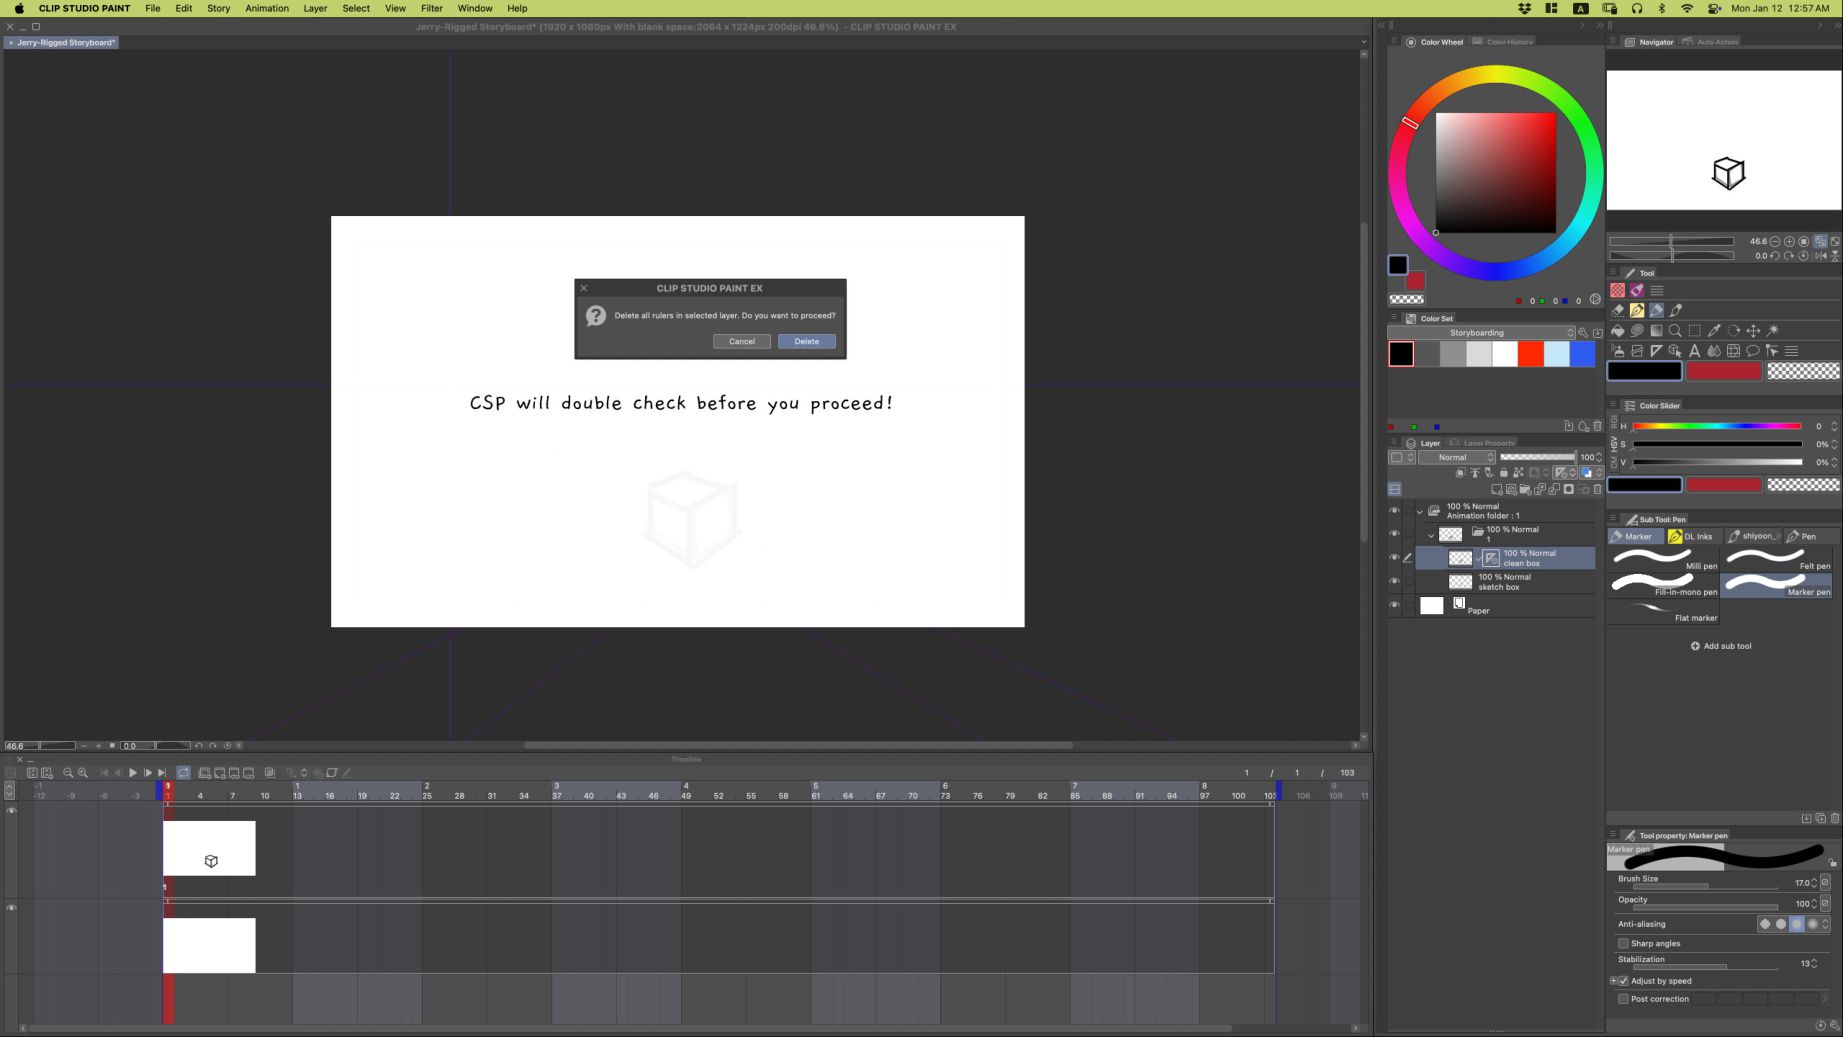1843x1037 pixels.
Task: Switch to the Color History tab
Action: point(1504,42)
